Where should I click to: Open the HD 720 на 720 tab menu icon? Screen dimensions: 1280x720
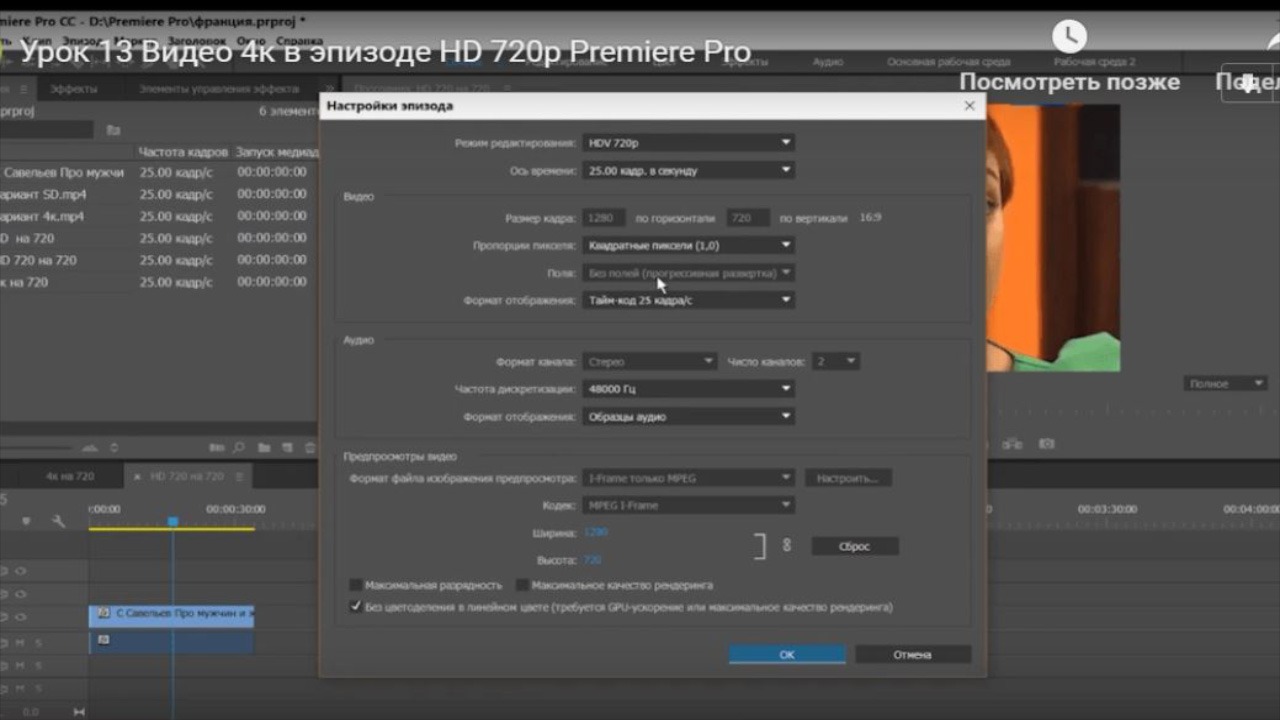pyautogui.click(x=238, y=477)
